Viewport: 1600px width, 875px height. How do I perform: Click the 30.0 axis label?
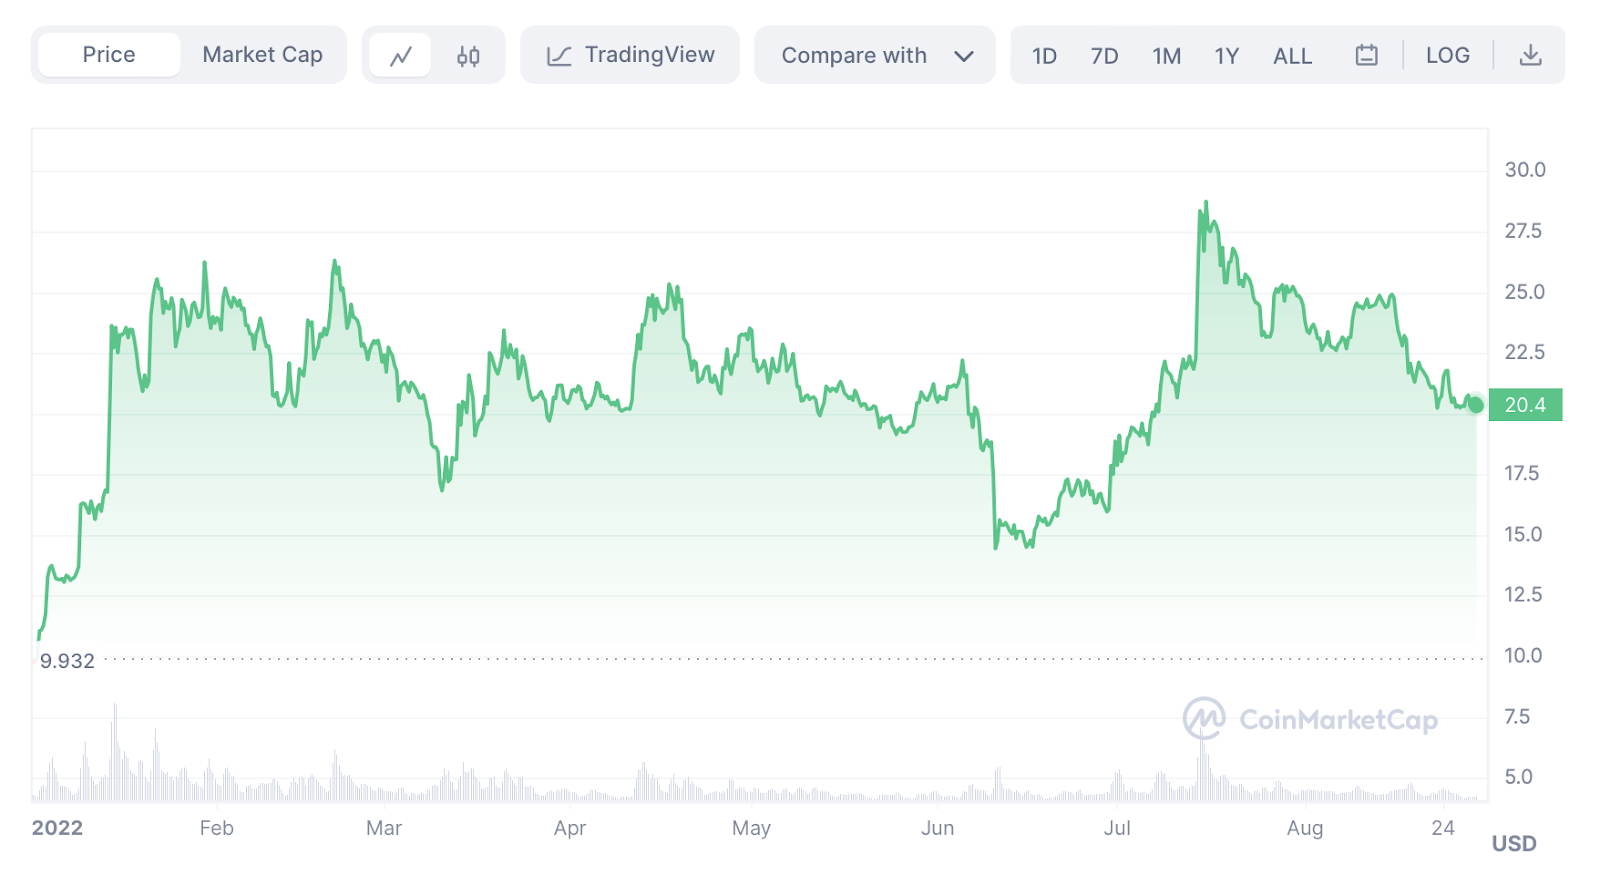click(1525, 170)
